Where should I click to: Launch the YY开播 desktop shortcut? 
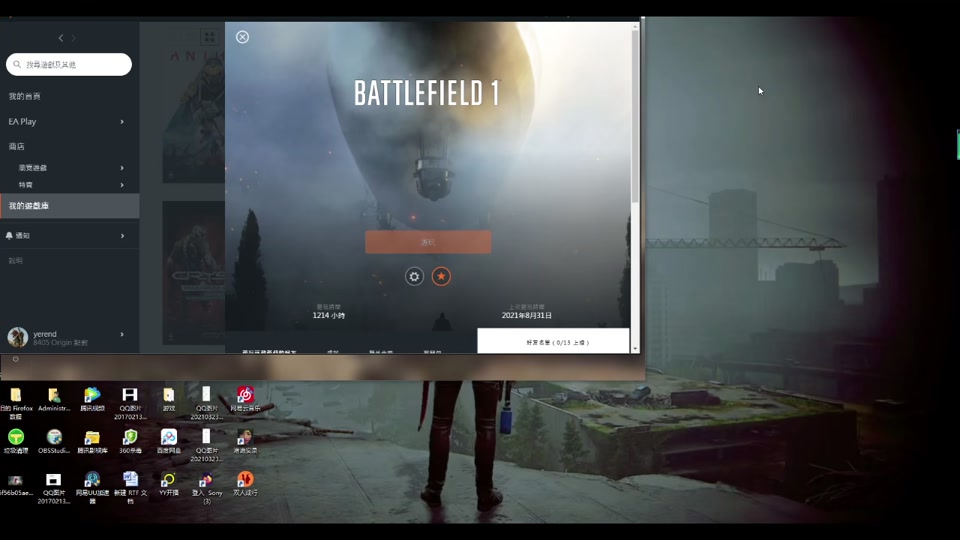pos(168,484)
